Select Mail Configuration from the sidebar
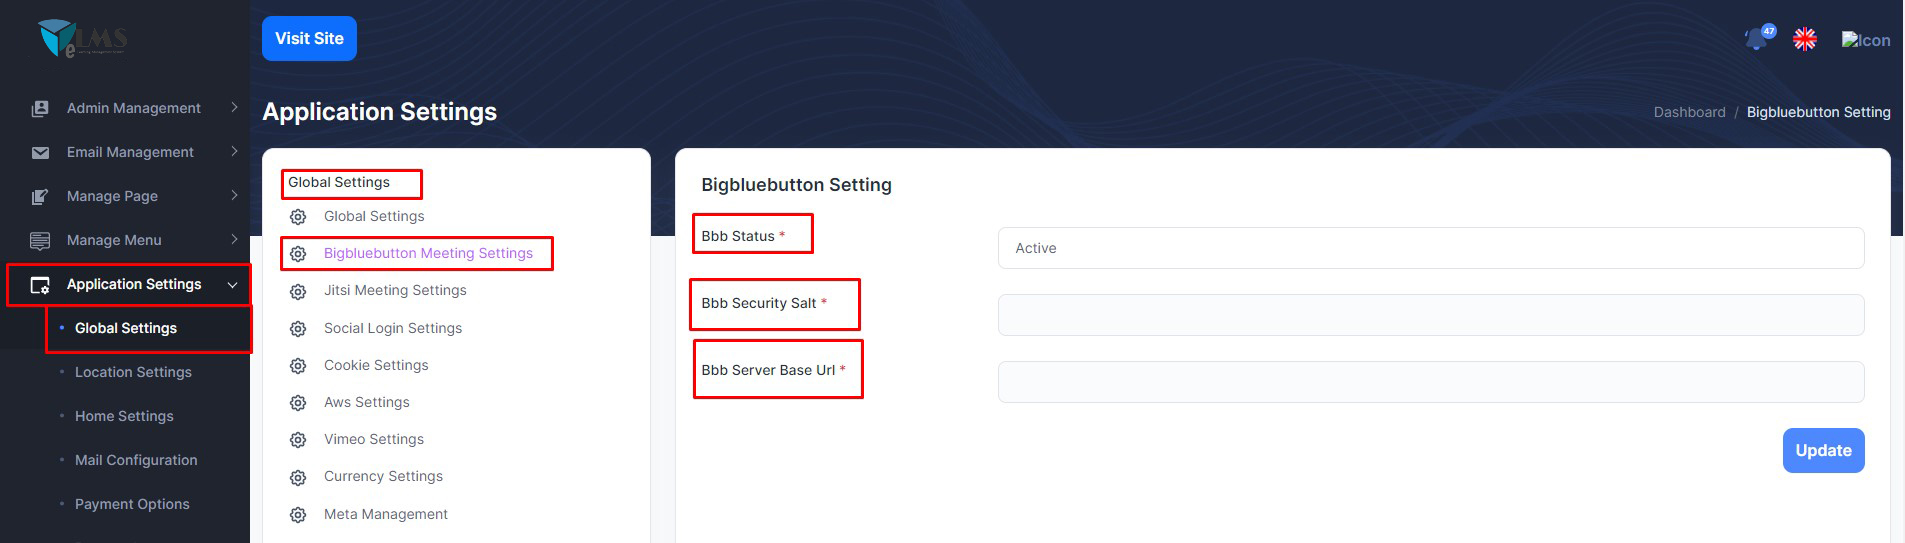 136,460
